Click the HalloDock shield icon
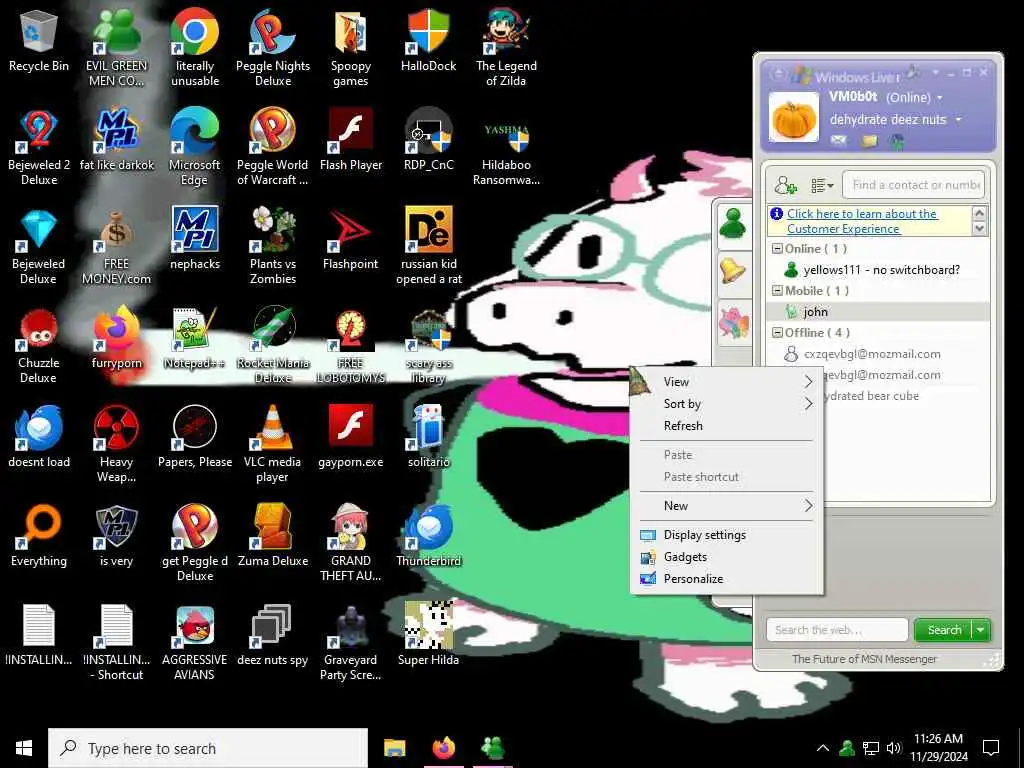Image resolution: width=1024 pixels, height=768 pixels. [428, 40]
